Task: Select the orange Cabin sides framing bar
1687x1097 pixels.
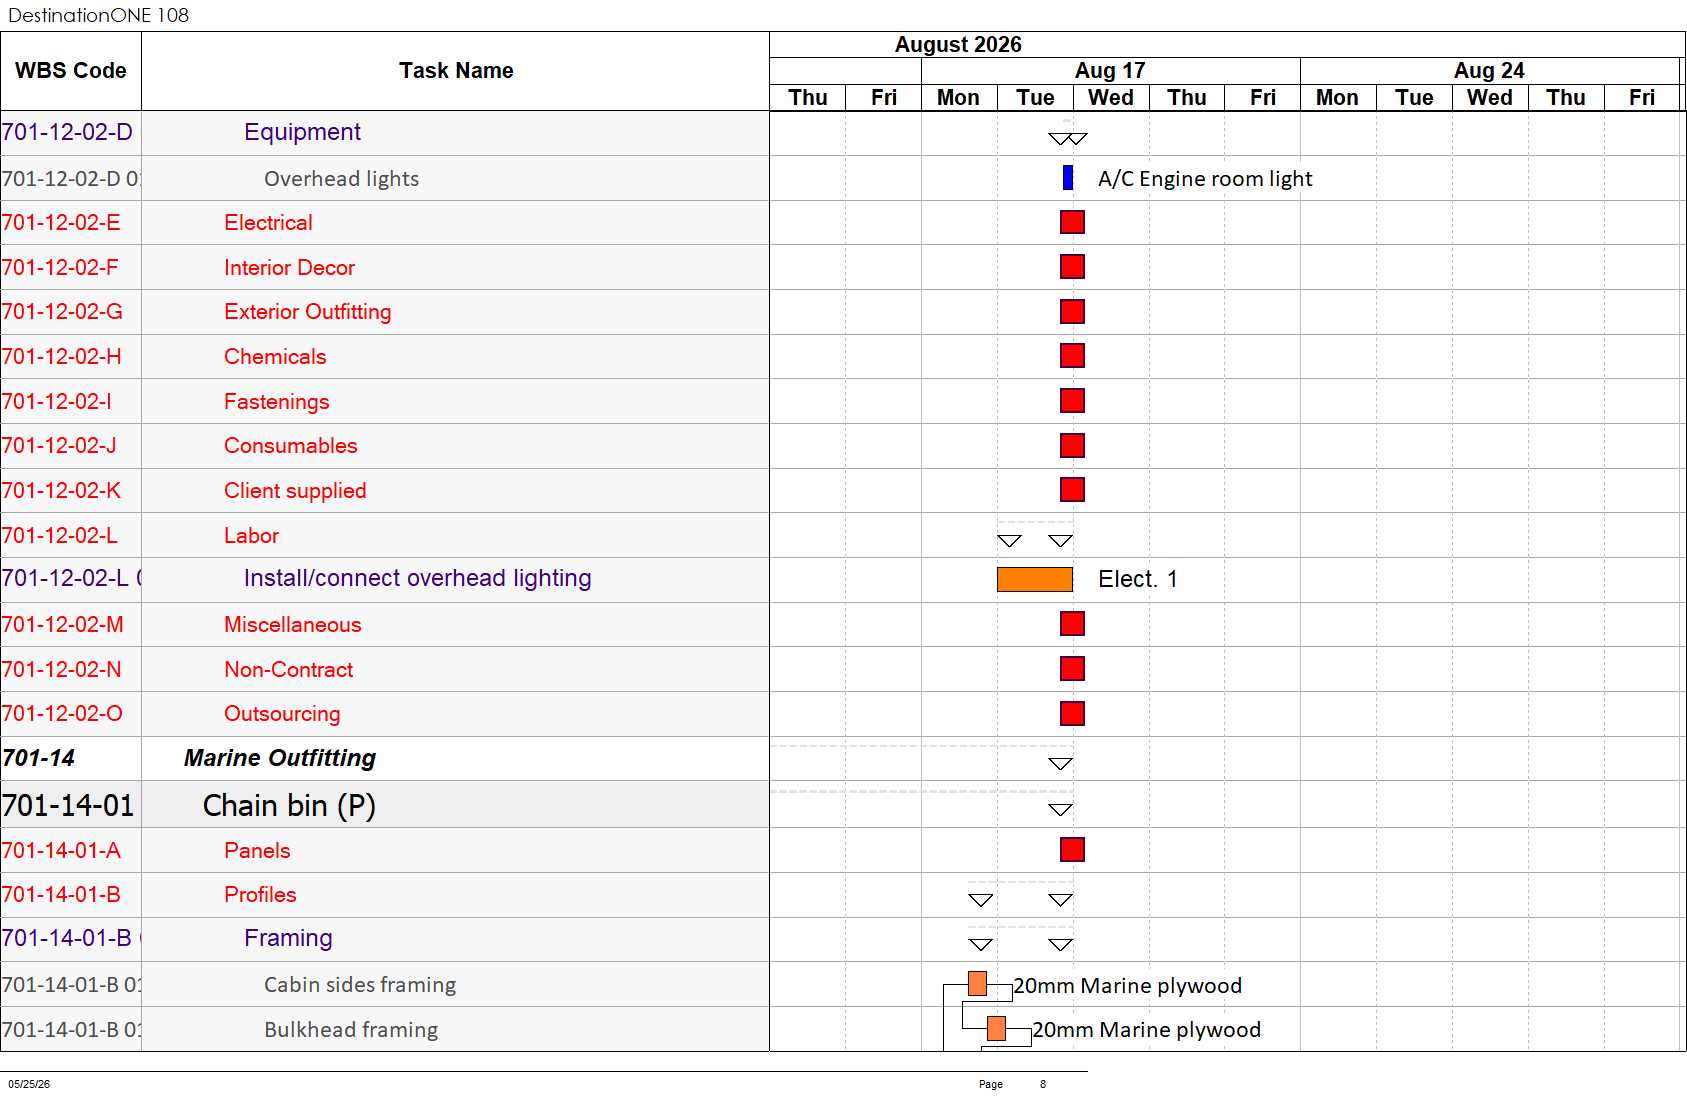Action: point(978,984)
